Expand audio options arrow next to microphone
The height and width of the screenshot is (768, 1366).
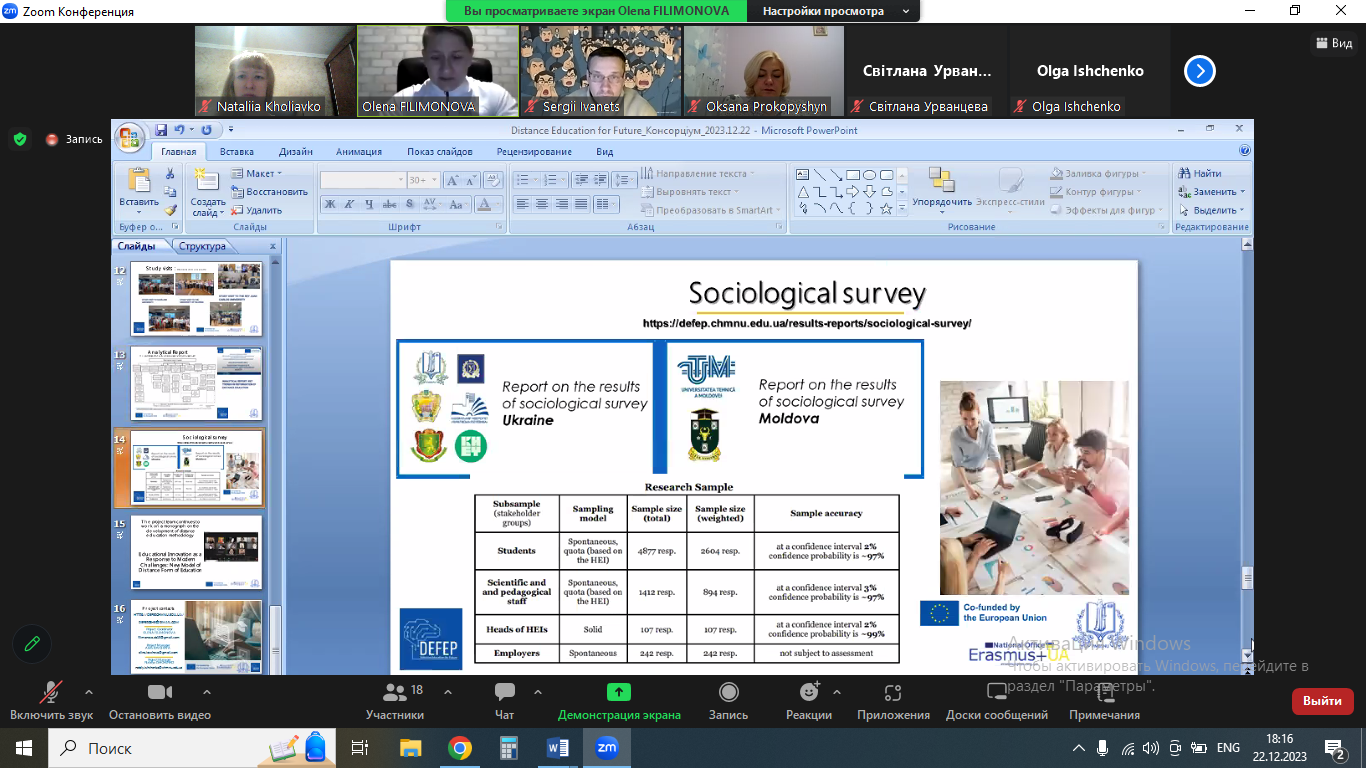click(89, 692)
